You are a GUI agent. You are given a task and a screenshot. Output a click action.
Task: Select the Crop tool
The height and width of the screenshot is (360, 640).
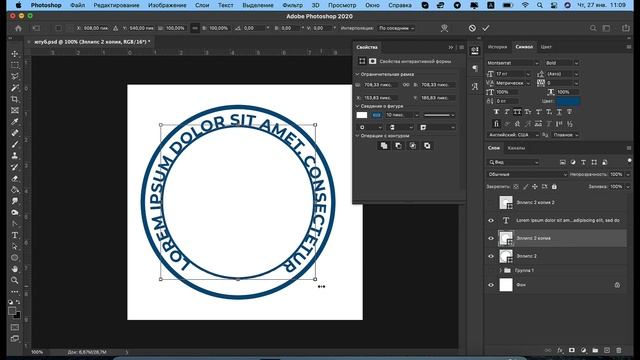pos(15,99)
